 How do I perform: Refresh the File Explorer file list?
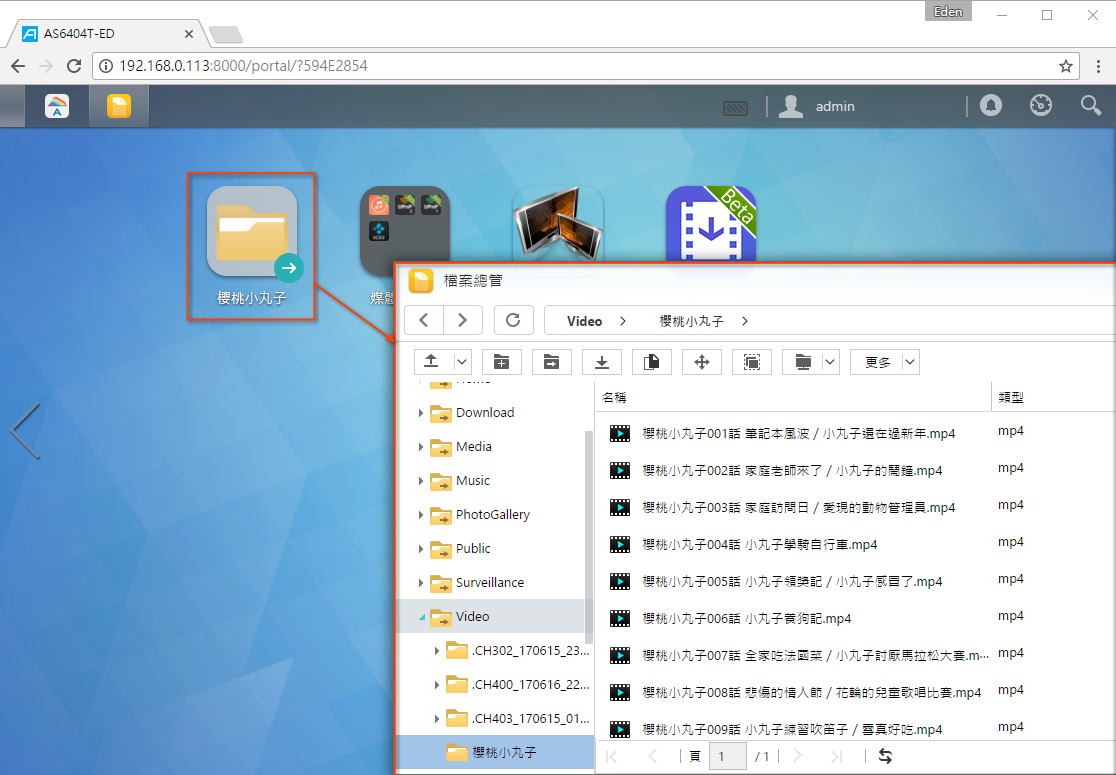point(513,320)
